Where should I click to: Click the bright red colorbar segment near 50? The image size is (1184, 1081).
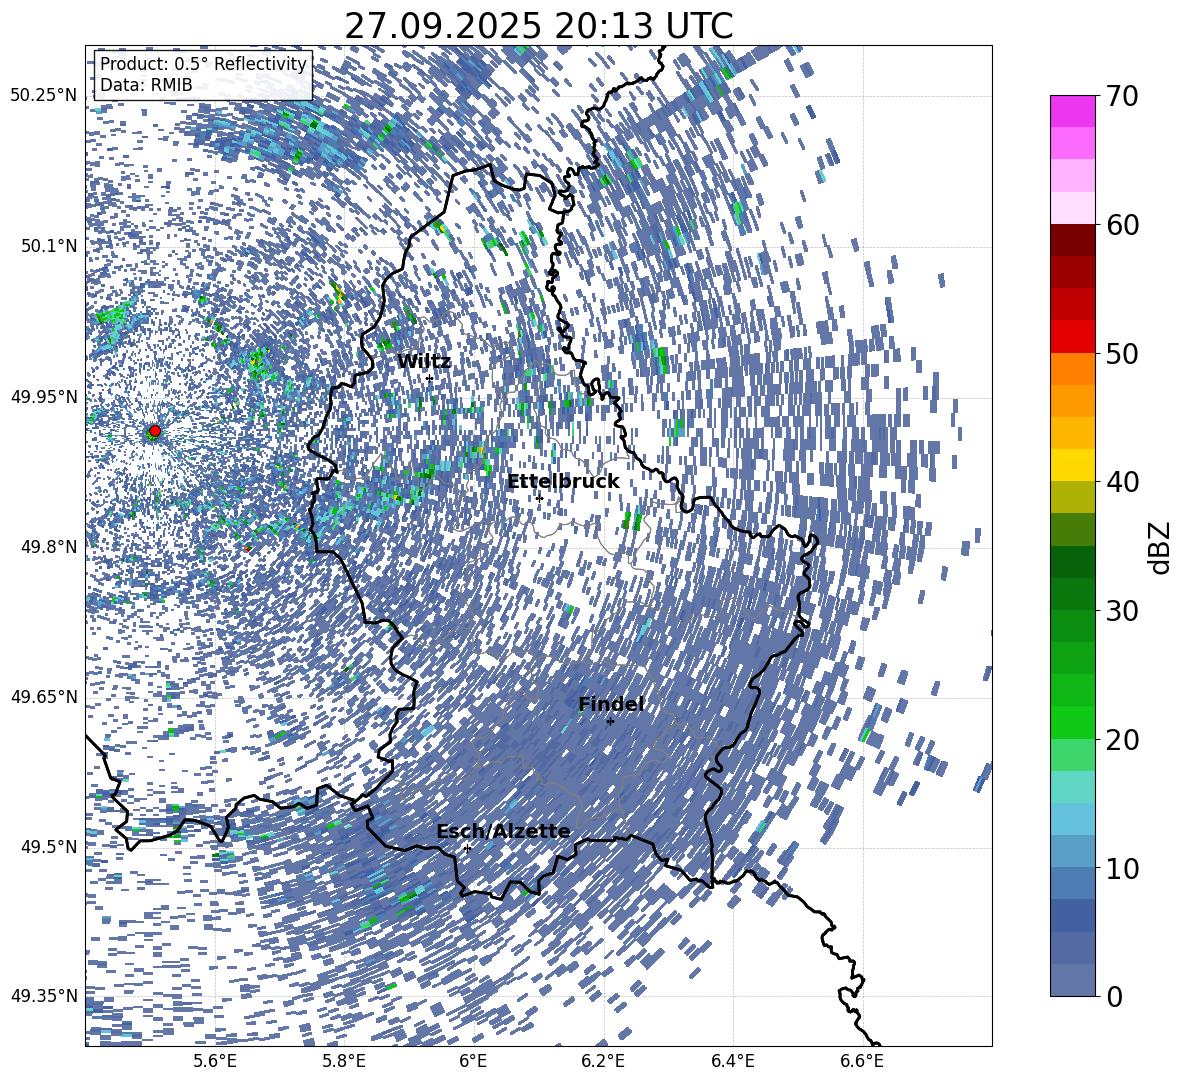(x=1072, y=337)
